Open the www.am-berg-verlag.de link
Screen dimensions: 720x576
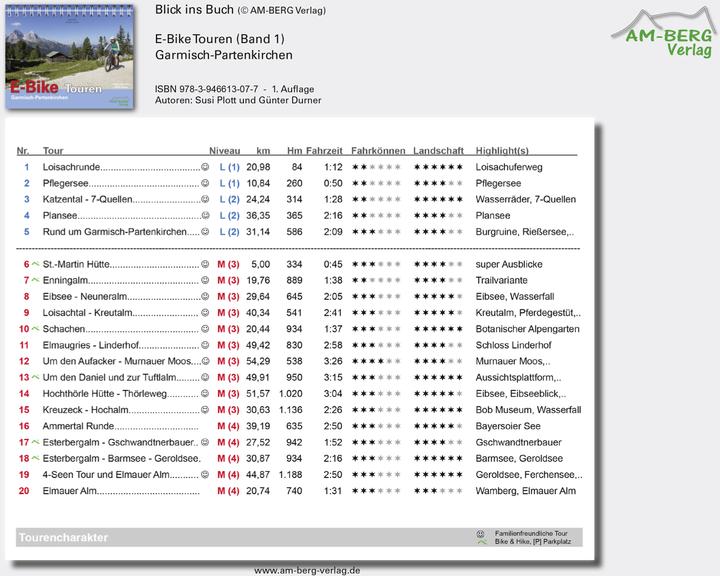pyautogui.click(x=307, y=570)
